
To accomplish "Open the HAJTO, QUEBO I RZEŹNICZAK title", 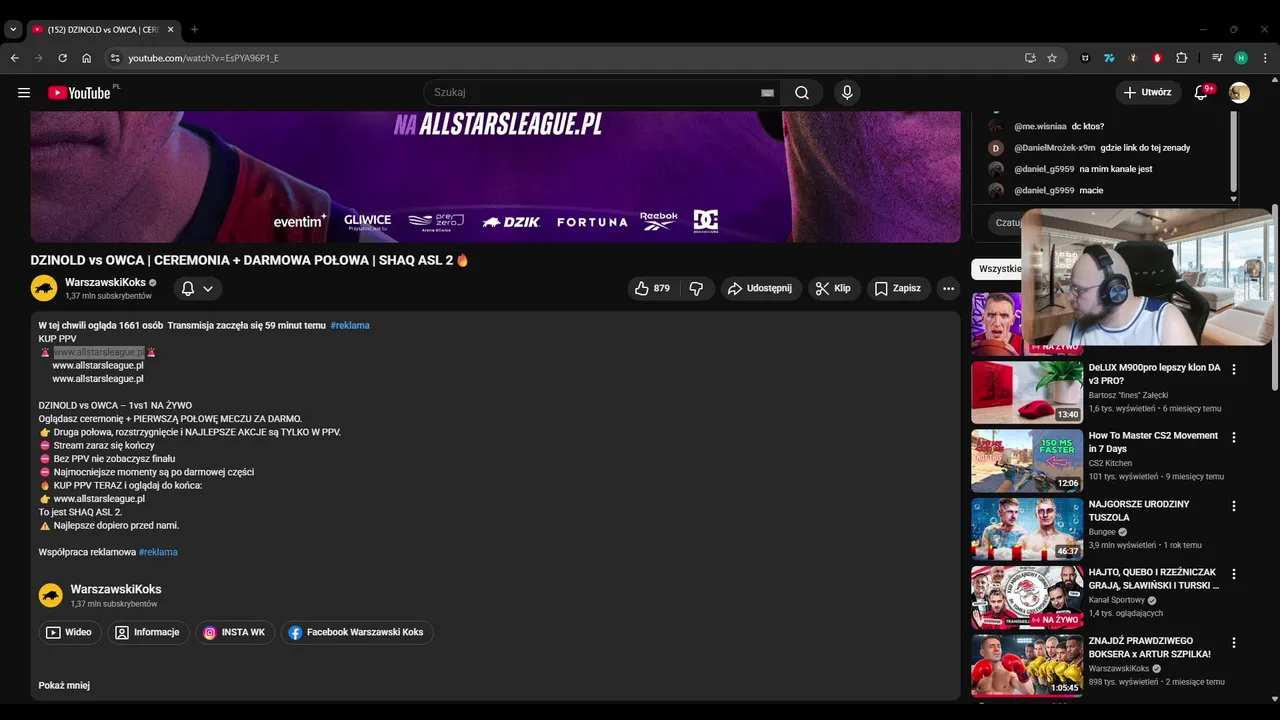I will (1154, 579).
